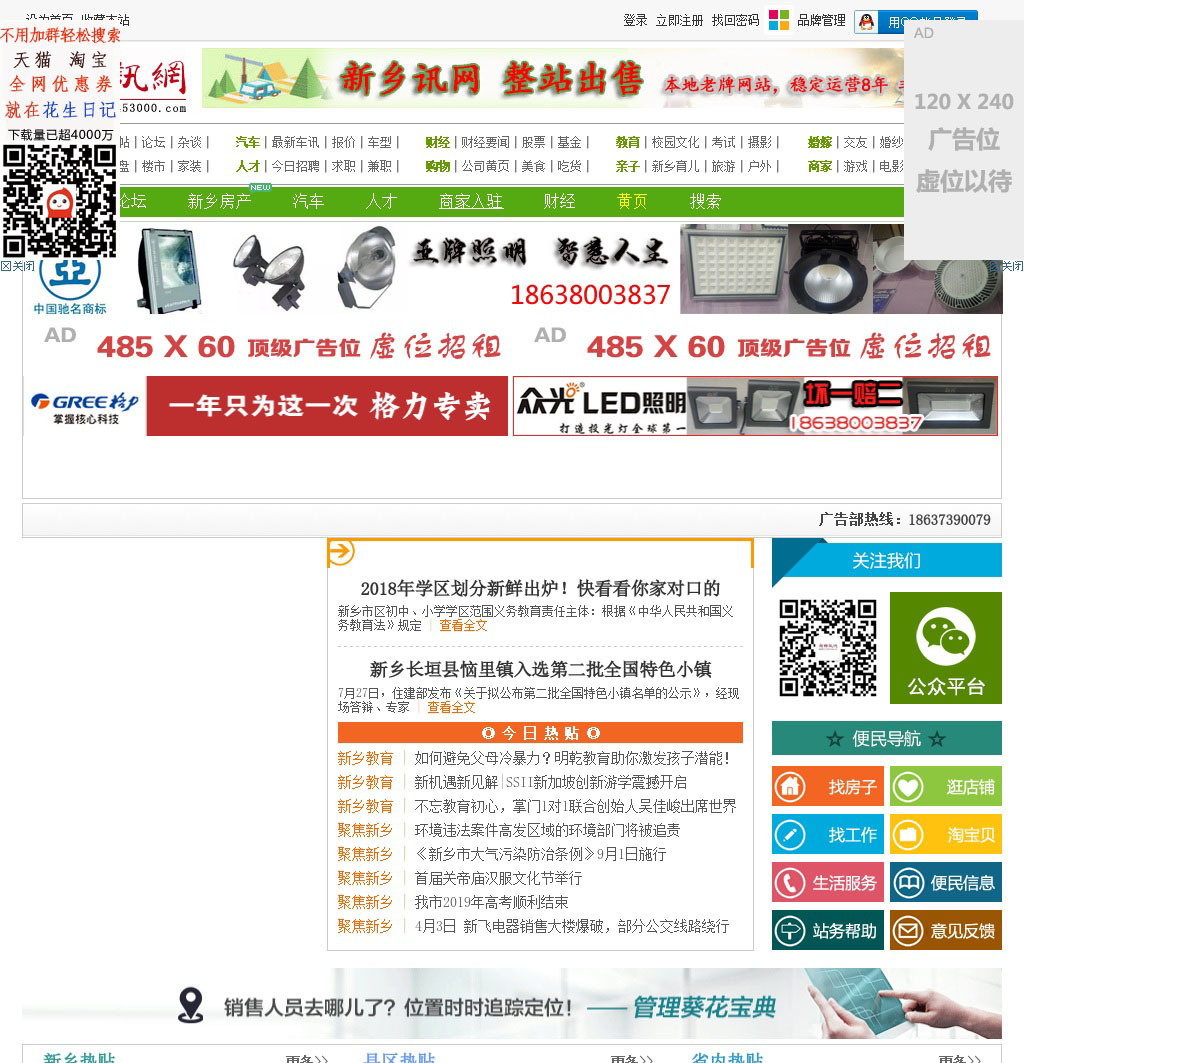The width and height of the screenshot is (1200, 1063).
Task: Click the colorful 品牌管理 windows icon
Action: pyautogui.click(x=778, y=20)
